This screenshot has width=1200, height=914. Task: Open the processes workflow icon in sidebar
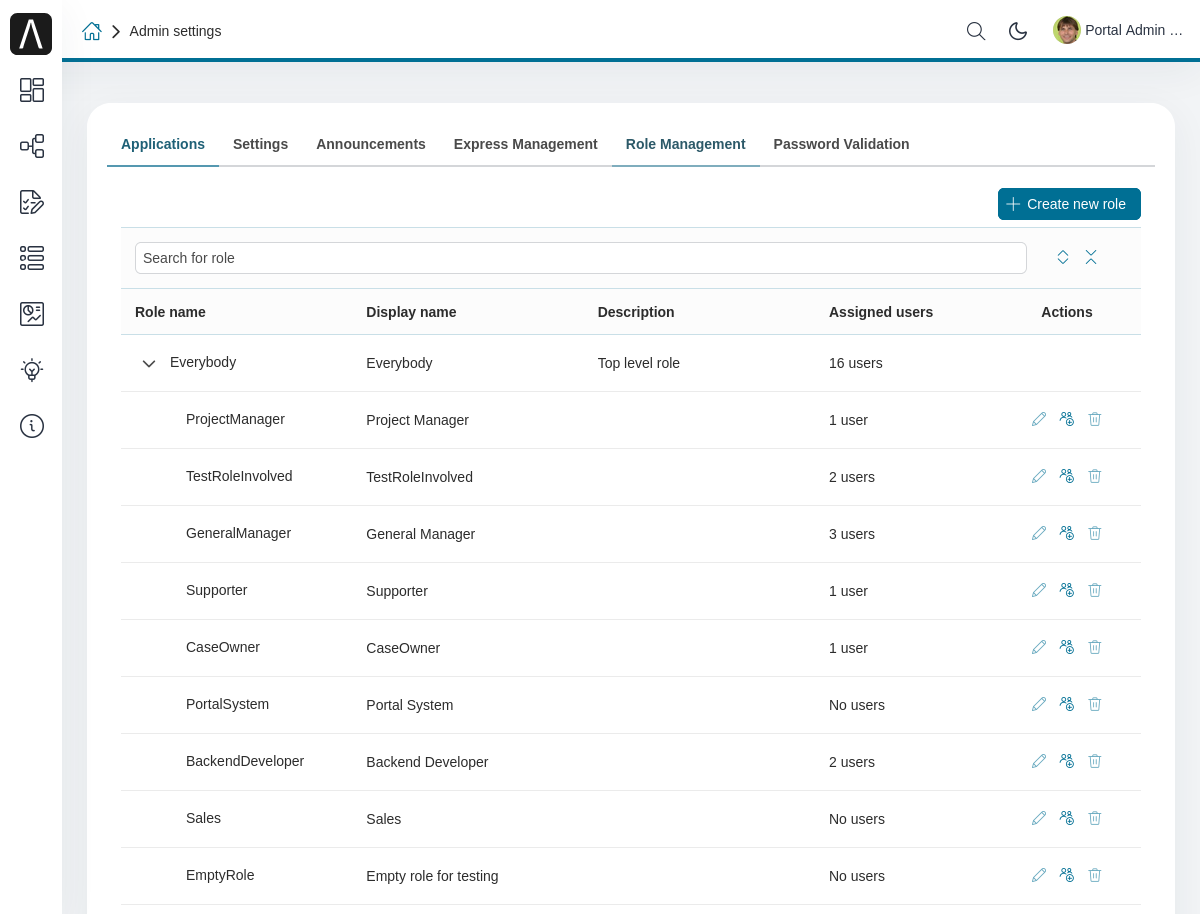tap(32, 146)
